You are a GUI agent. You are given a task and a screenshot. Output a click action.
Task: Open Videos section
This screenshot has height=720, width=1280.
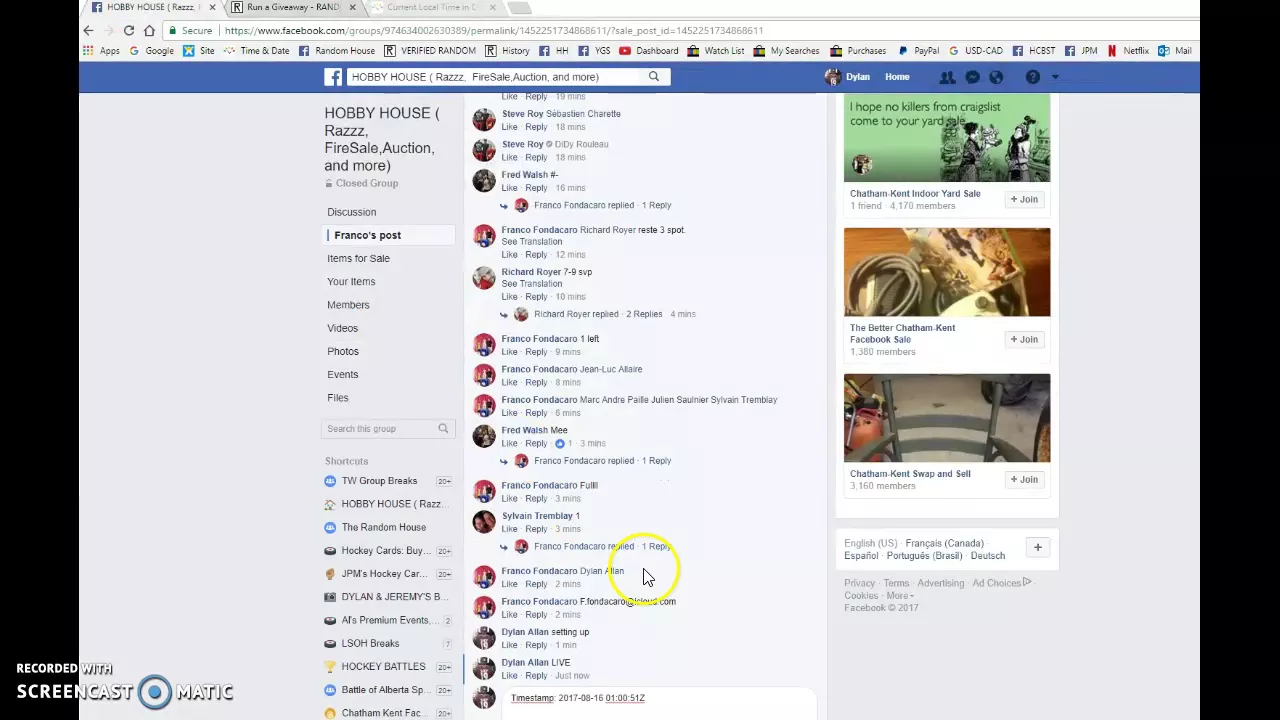coord(342,328)
